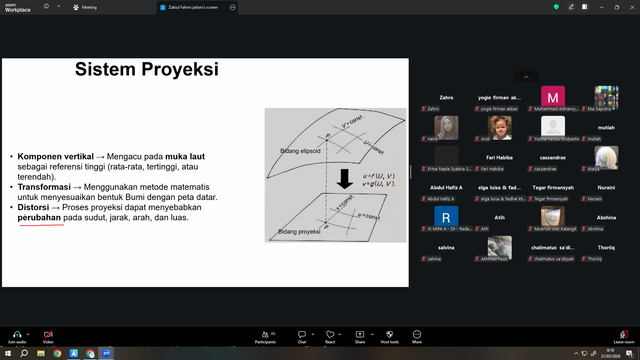Open Host tools shield icon
This screenshot has width=640, height=360.
pyautogui.click(x=389, y=334)
